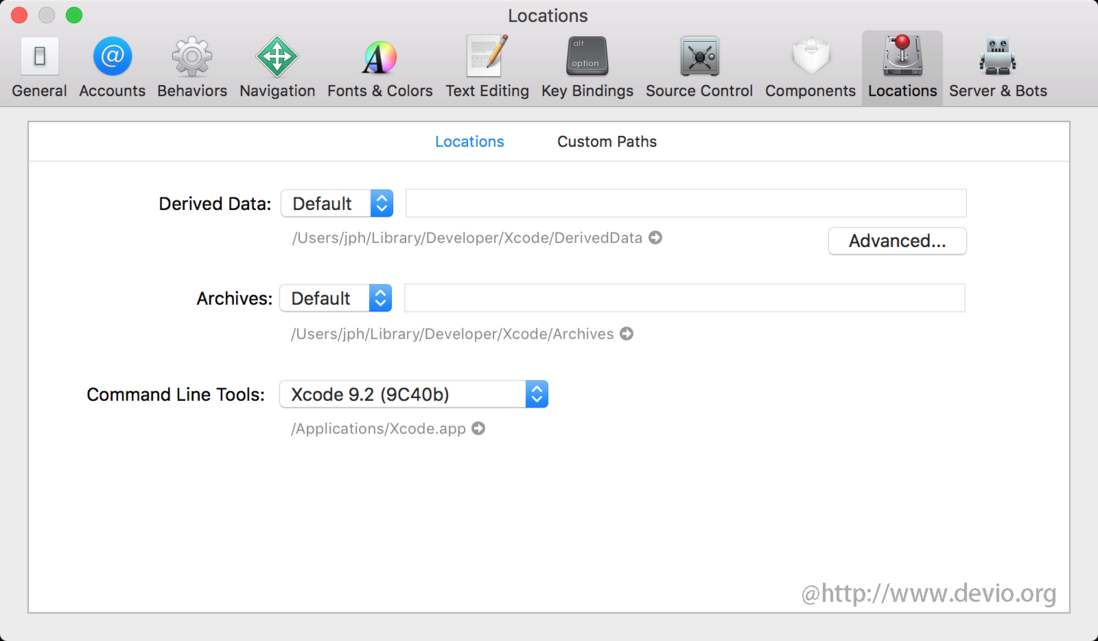Screen dimensions: 1098x641
Task: Reveal DerivedData folder via arrow icon
Action: tap(655, 237)
